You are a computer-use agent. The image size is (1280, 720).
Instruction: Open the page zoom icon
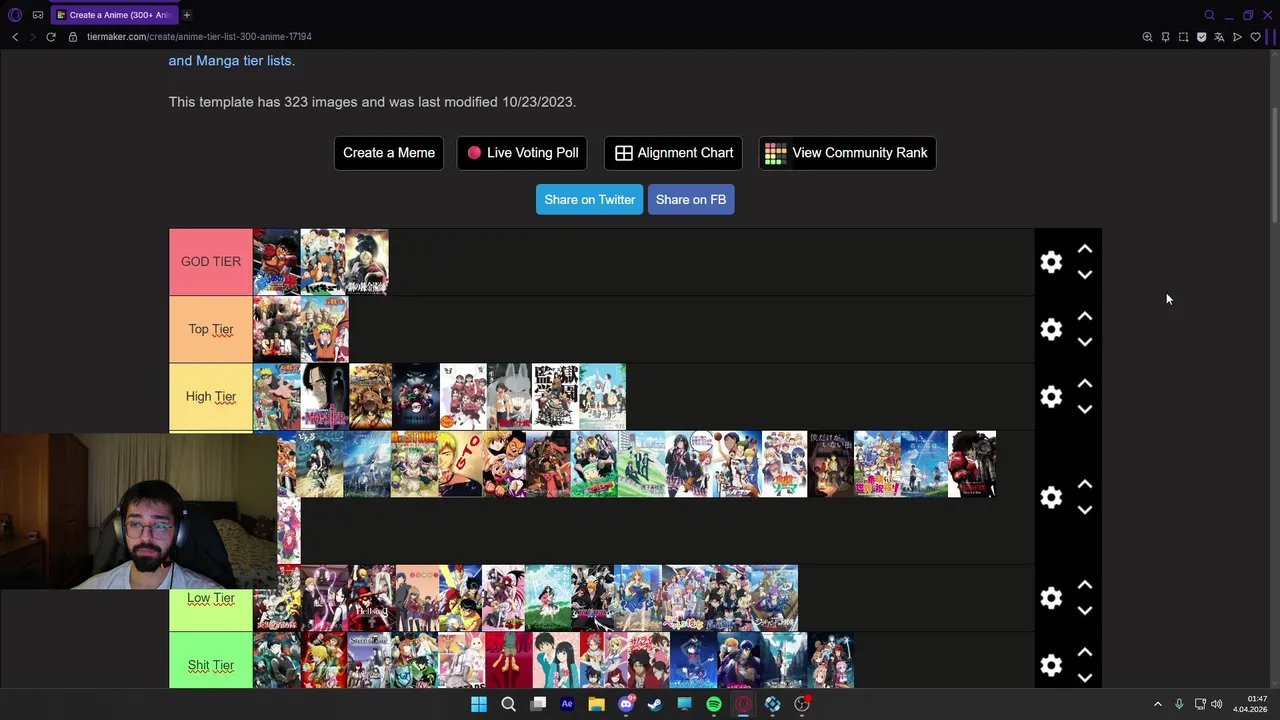(1147, 37)
